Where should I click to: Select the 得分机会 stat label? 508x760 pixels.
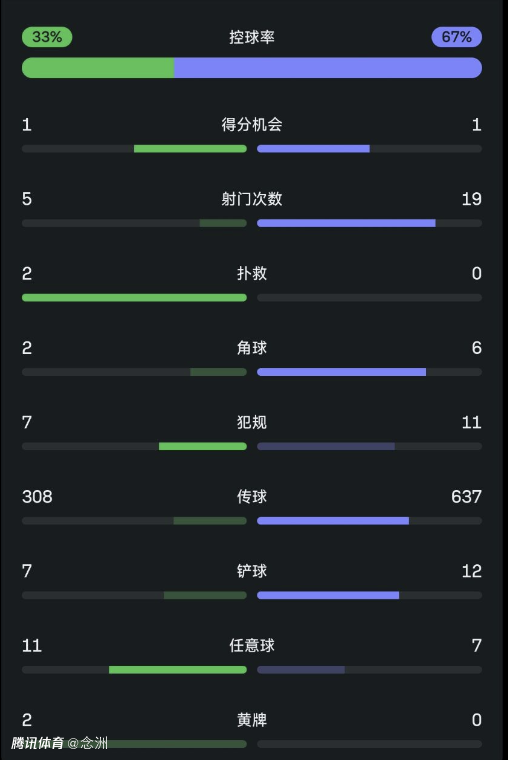tap(252, 125)
